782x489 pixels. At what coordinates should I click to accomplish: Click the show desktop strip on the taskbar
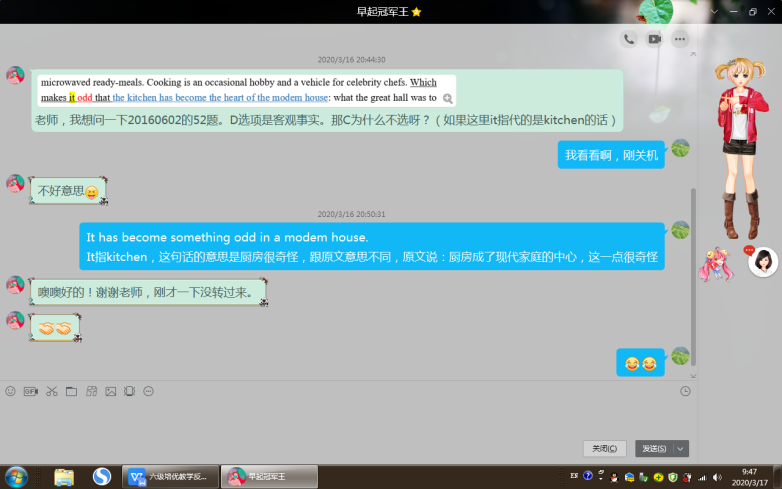click(778, 477)
